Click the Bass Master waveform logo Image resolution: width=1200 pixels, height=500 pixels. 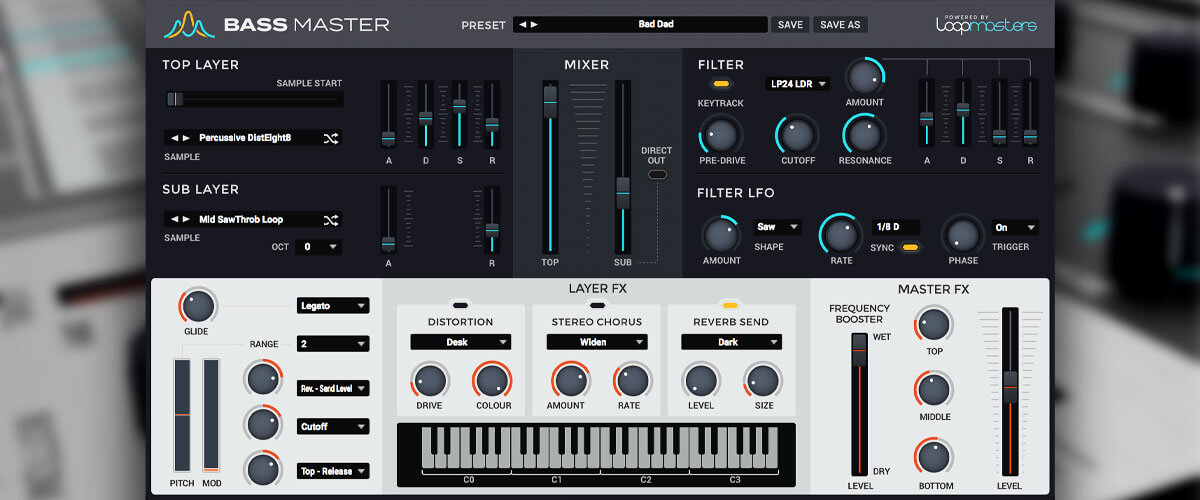coord(188,24)
